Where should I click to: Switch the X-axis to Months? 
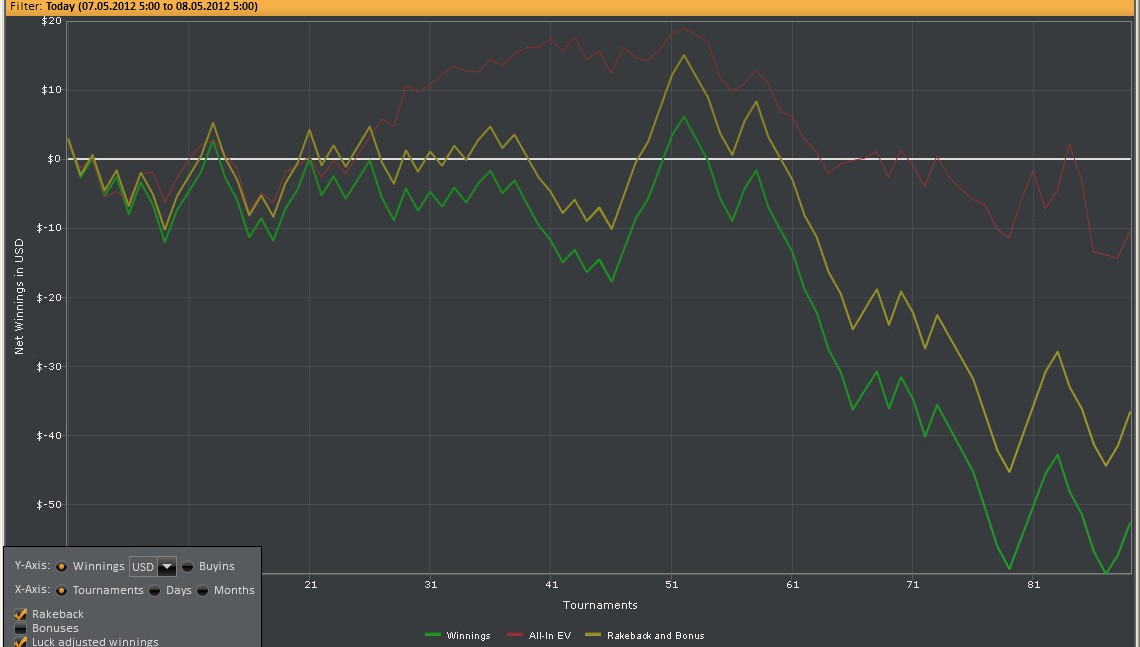tap(203, 590)
